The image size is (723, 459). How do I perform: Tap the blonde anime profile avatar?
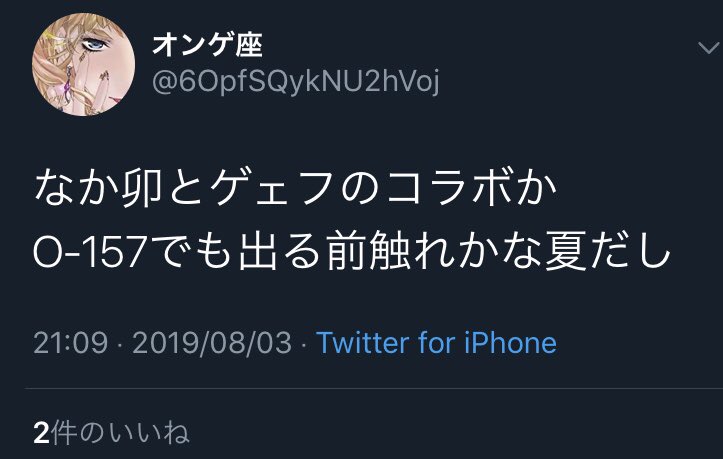tap(83, 64)
